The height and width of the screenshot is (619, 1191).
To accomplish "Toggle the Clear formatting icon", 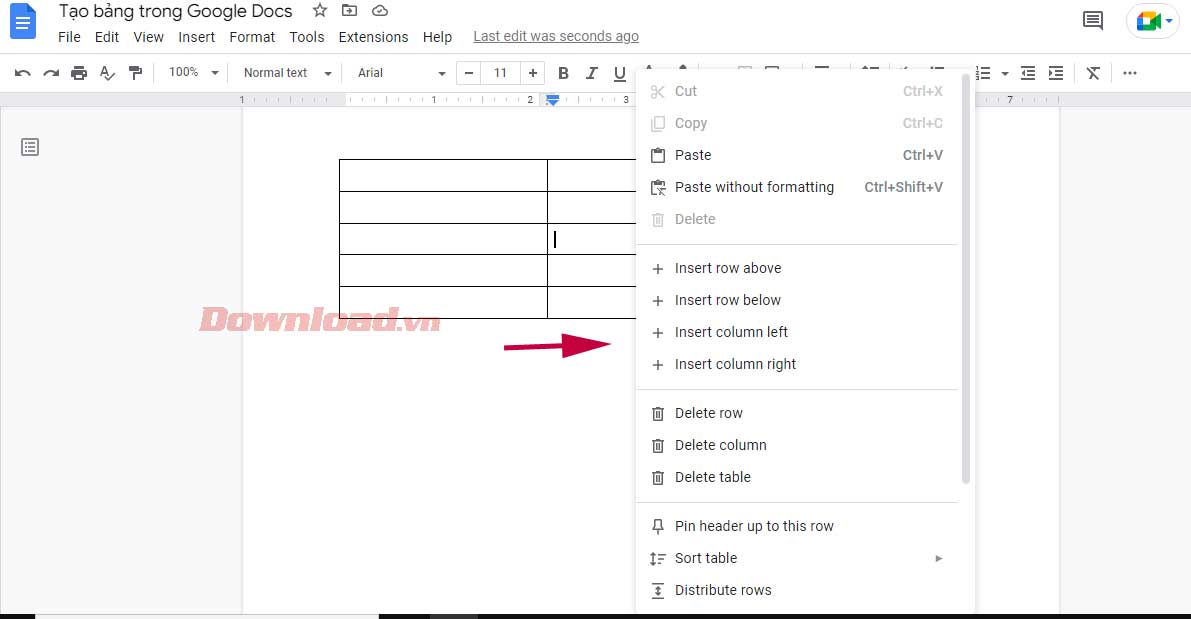I will click(1092, 72).
